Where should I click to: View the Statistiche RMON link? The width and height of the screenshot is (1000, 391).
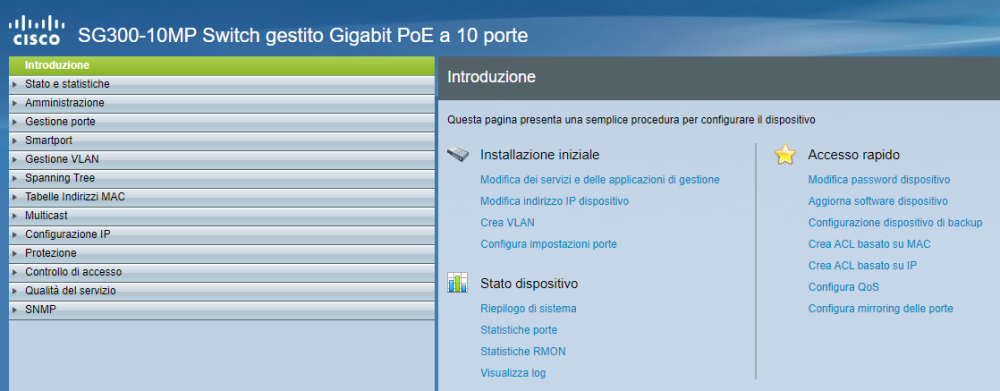523,351
